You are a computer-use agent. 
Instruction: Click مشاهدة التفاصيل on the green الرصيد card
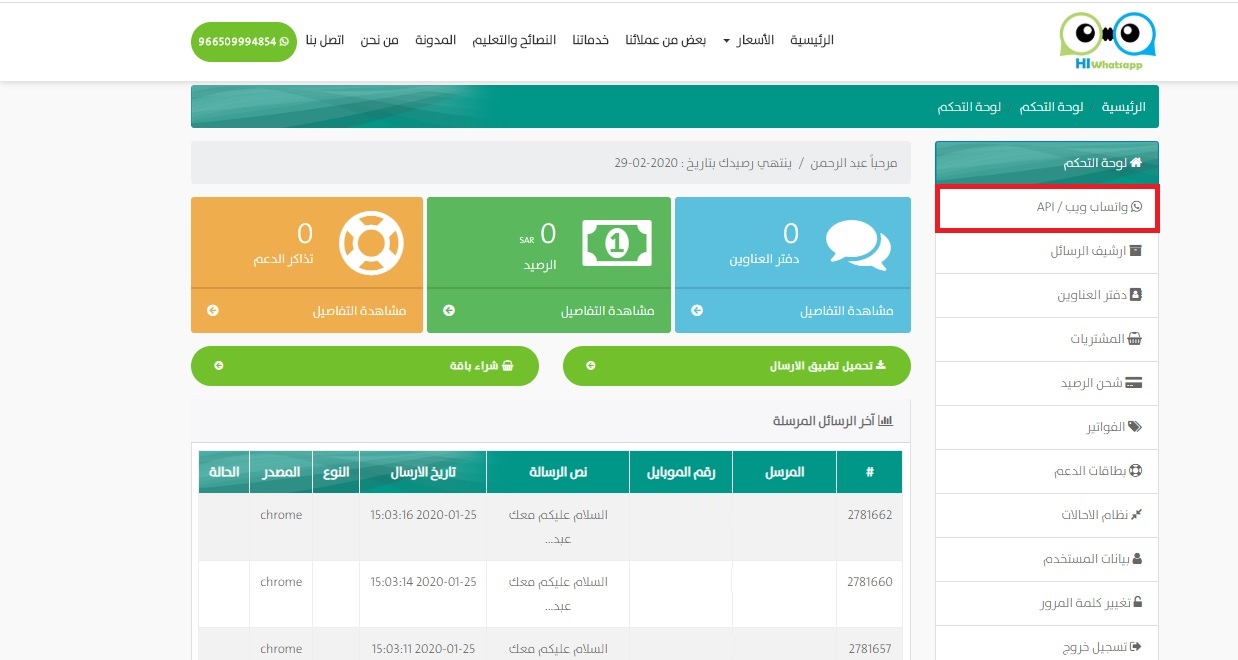point(606,311)
